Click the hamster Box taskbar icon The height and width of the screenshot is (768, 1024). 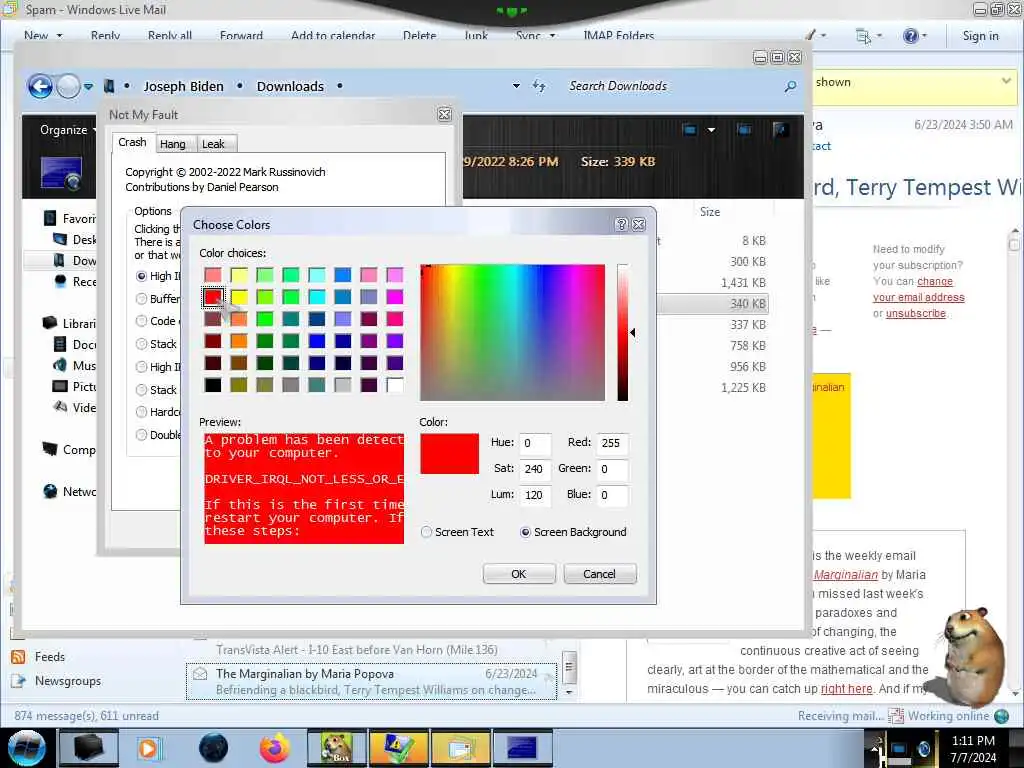tap(336, 748)
